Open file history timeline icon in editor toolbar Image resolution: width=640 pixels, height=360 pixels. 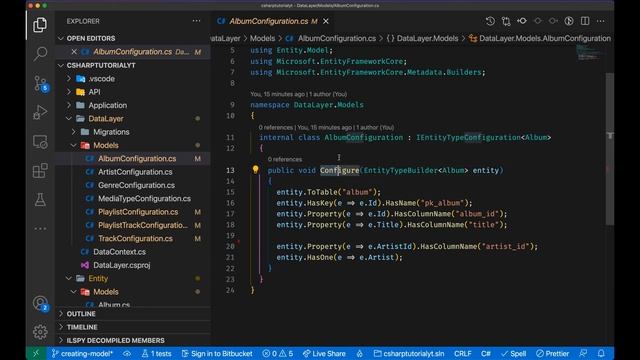[x=490, y=21]
